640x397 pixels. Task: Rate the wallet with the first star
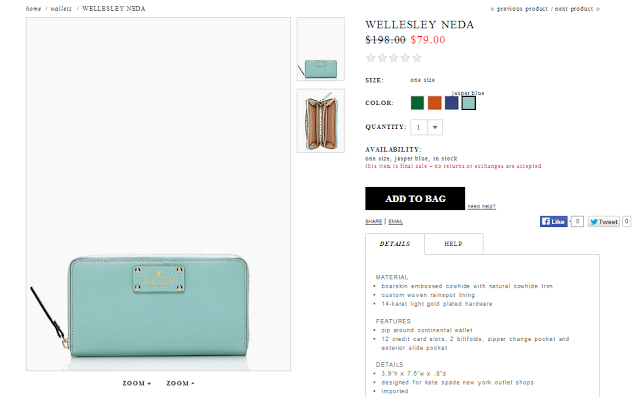(371, 58)
